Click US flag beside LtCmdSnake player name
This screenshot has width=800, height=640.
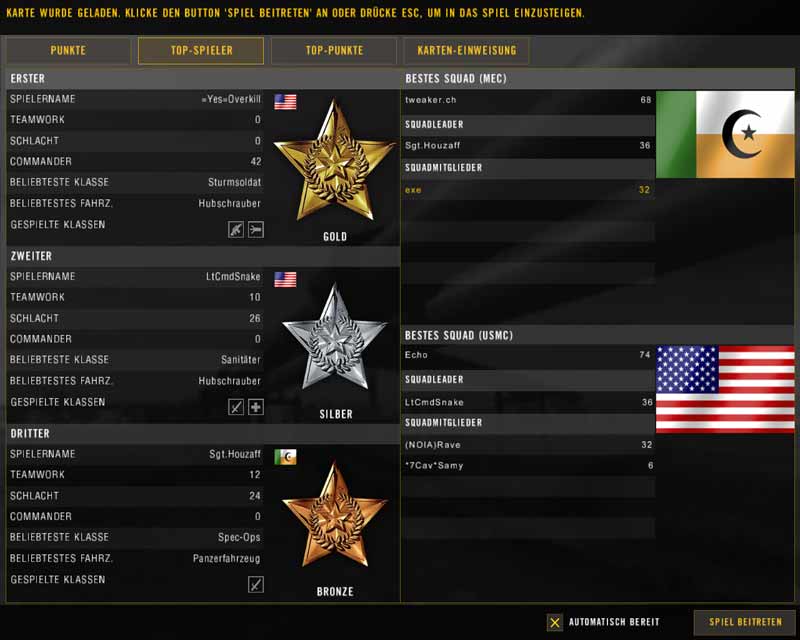click(x=285, y=279)
